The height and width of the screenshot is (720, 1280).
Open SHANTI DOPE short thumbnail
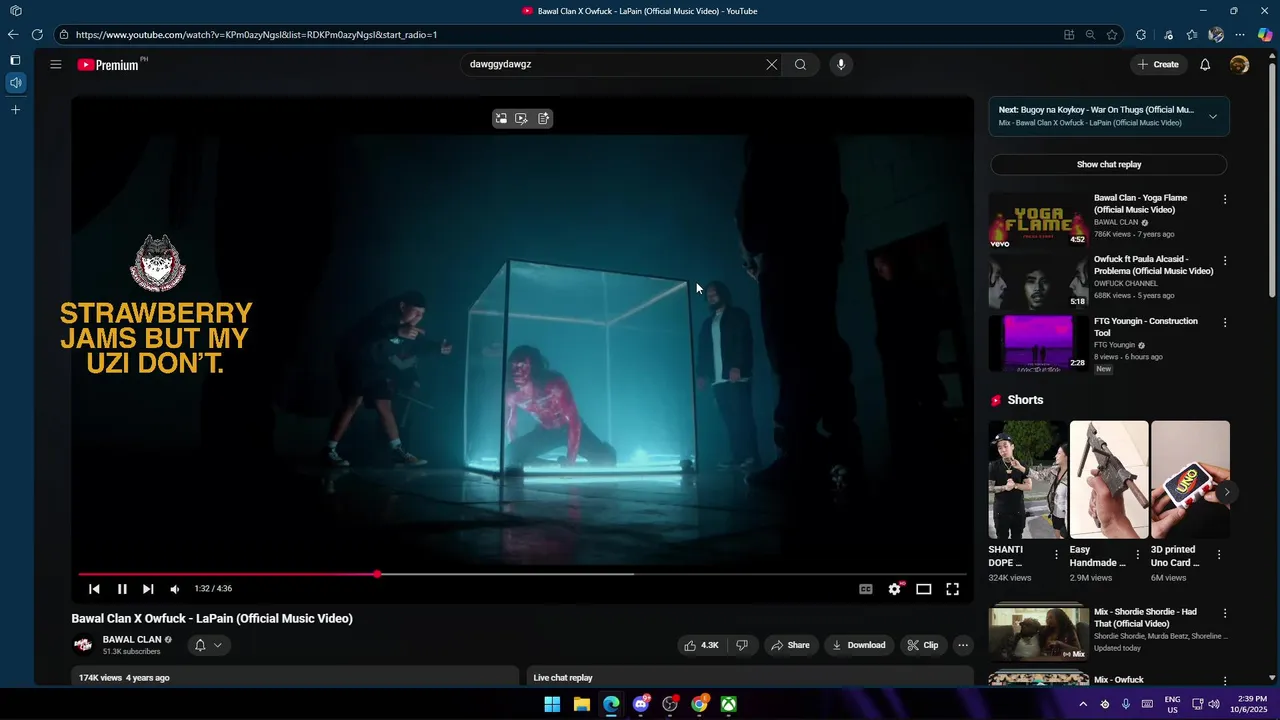1027,479
